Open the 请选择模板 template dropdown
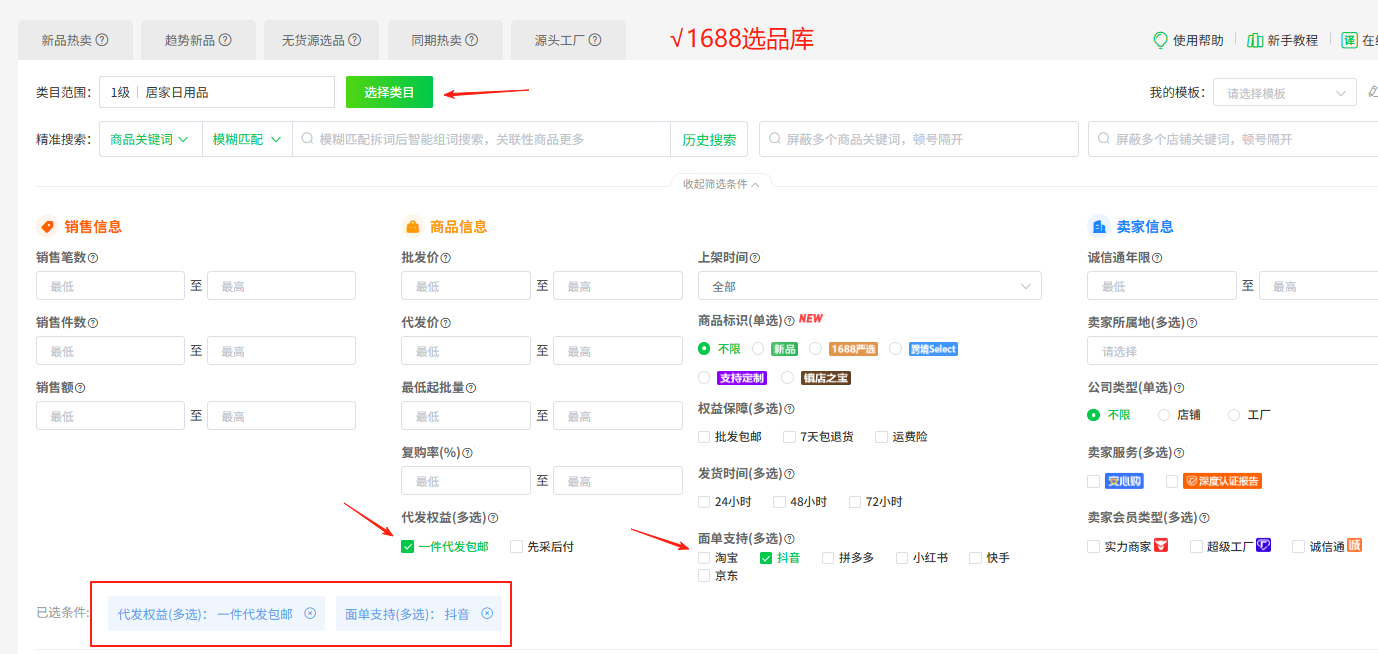Image resolution: width=1378 pixels, height=654 pixels. [x=1284, y=91]
